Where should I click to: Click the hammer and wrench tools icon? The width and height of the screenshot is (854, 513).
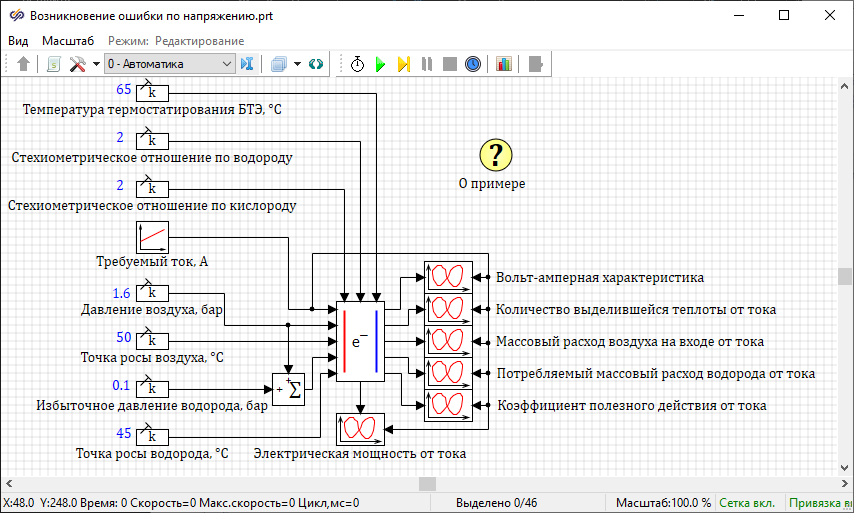(78, 64)
